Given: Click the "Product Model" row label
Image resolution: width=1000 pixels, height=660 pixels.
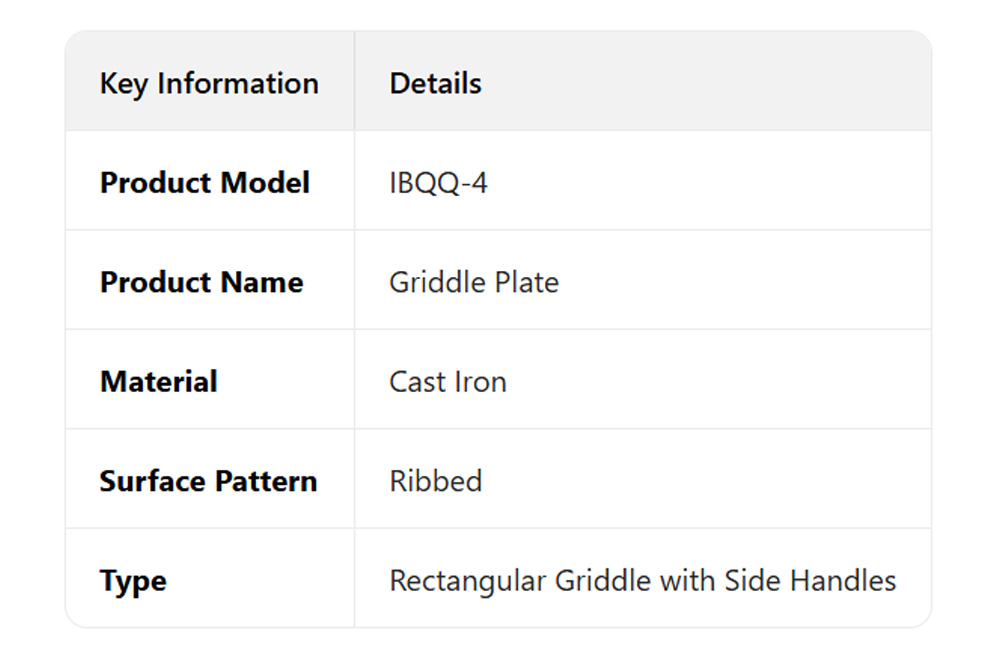Looking at the screenshot, I should [x=205, y=183].
